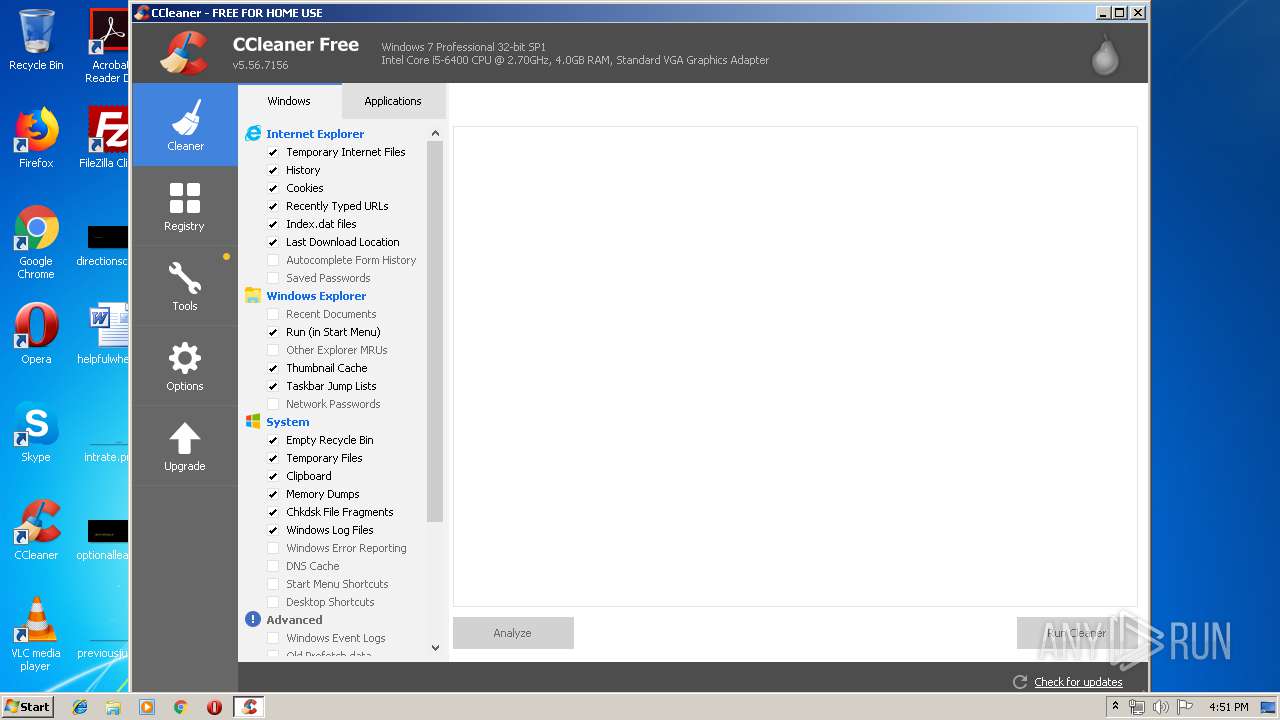Click the cleaner list scrollbar thumb
The image size is (1280, 720).
pos(435,331)
